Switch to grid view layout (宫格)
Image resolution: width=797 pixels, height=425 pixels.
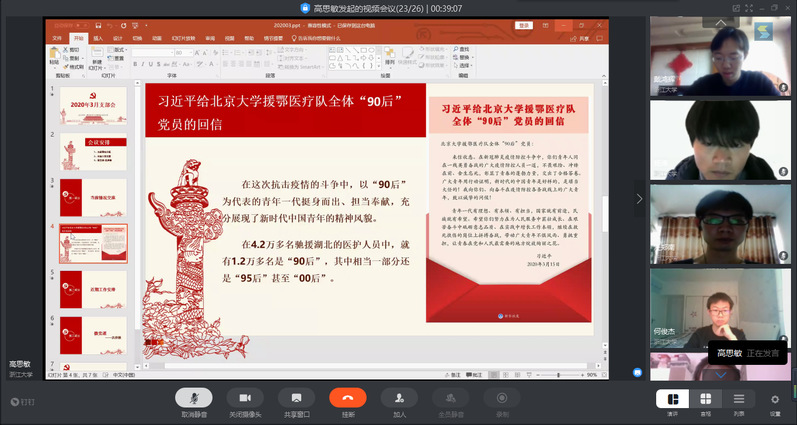tap(706, 399)
